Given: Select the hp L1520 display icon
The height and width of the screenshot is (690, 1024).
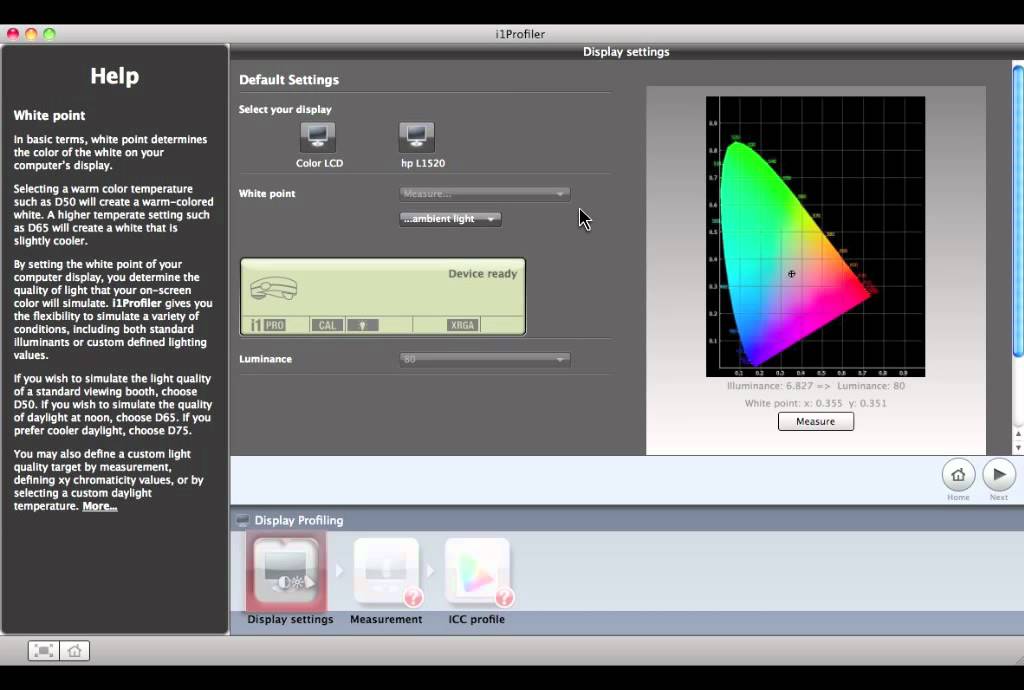Looking at the screenshot, I should [x=417, y=136].
